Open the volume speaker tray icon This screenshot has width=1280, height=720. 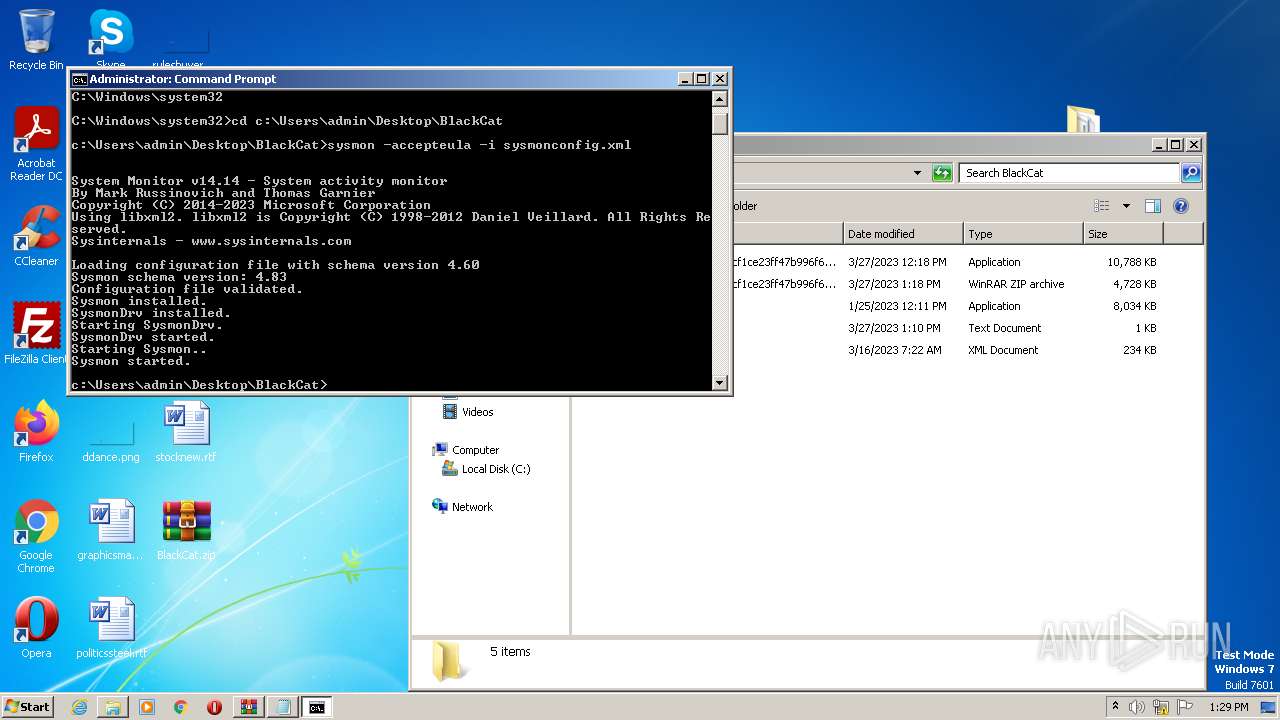click(x=1137, y=707)
